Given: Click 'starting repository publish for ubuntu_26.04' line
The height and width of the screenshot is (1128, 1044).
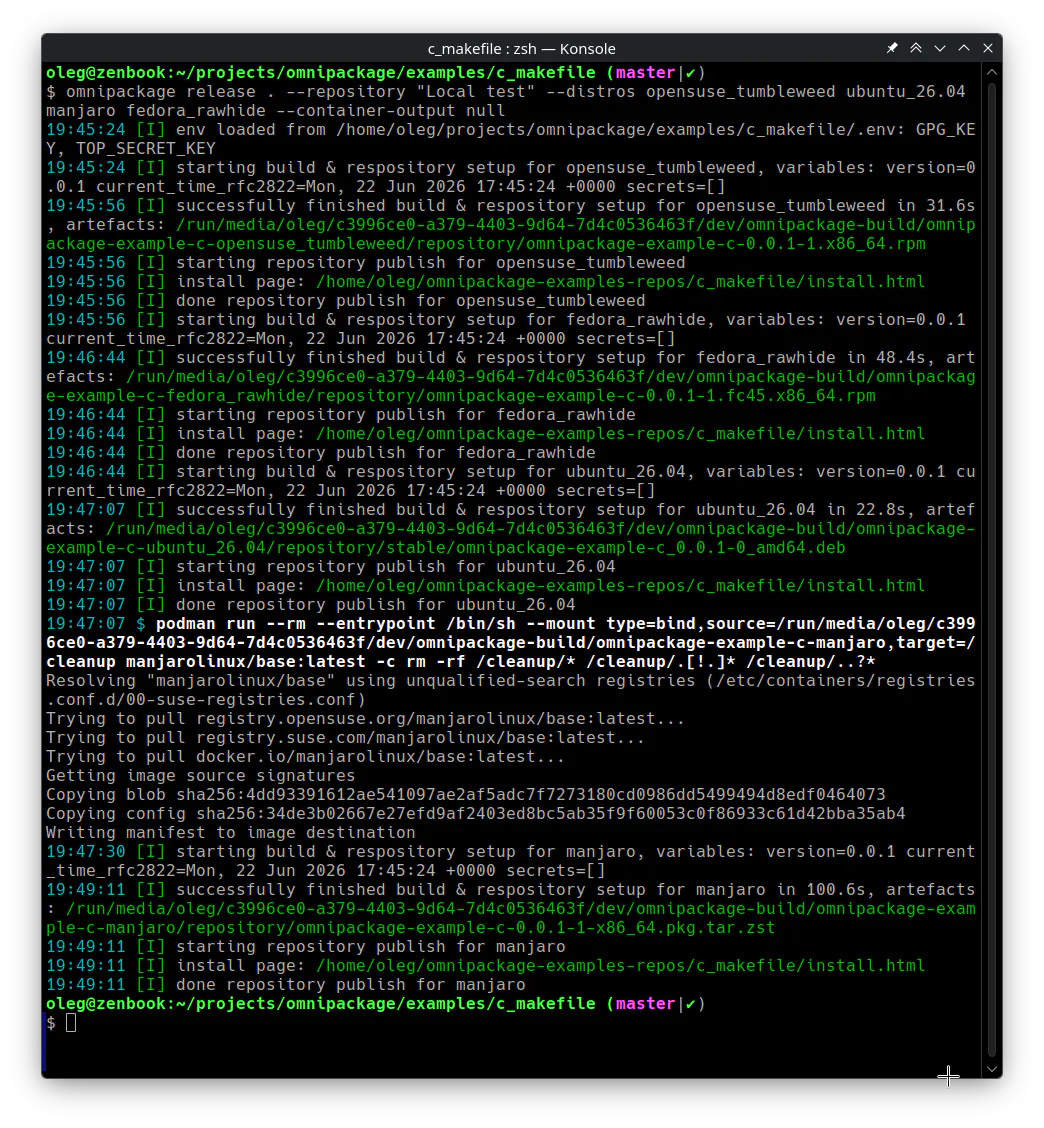Looking at the screenshot, I should (x=330, y=567).
